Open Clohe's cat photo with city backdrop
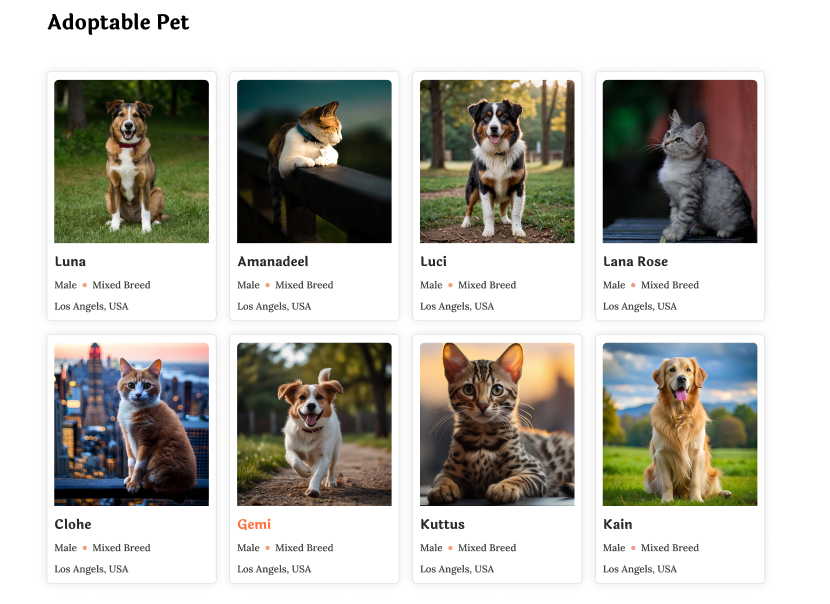The image size is (830, 604). click(x=131, y=424)
